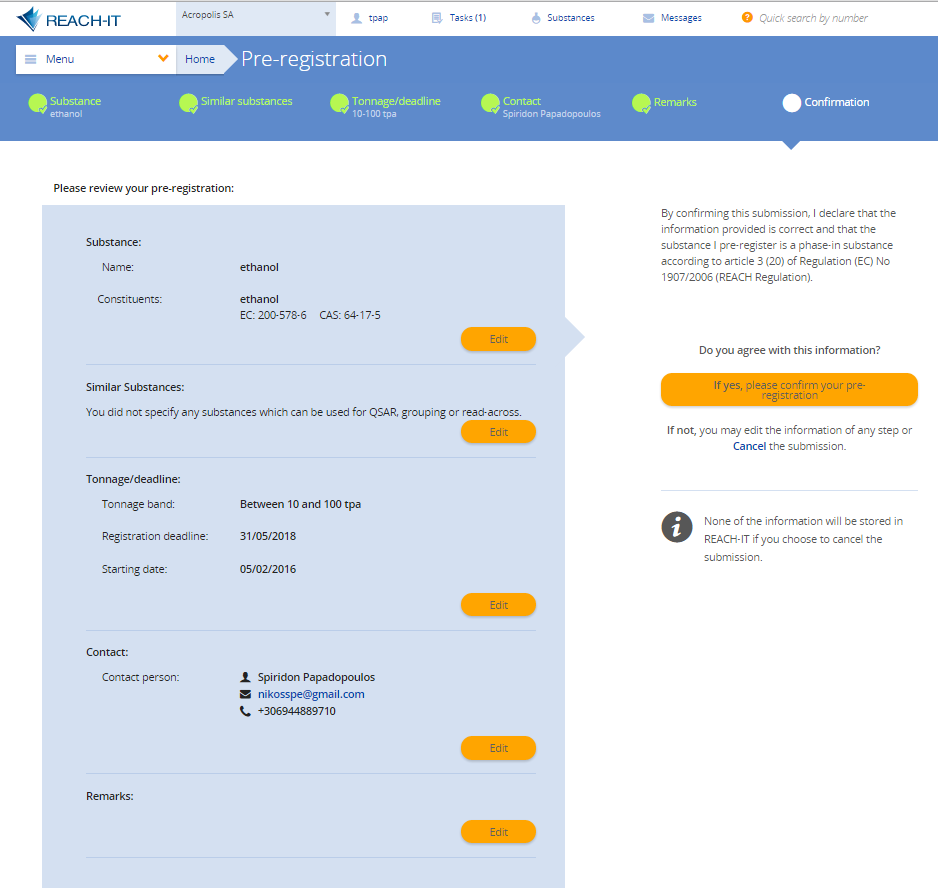The image size is (938, 888).
Task: Click the Remarks step green circle
Action: pyautogui.click(x=641, y=104)
